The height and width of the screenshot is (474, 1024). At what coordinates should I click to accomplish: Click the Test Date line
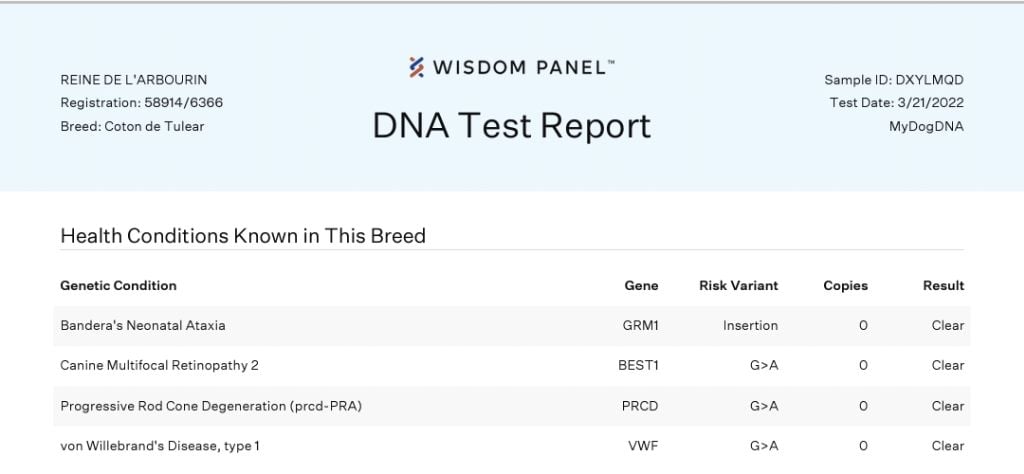(x=896, y=103)
